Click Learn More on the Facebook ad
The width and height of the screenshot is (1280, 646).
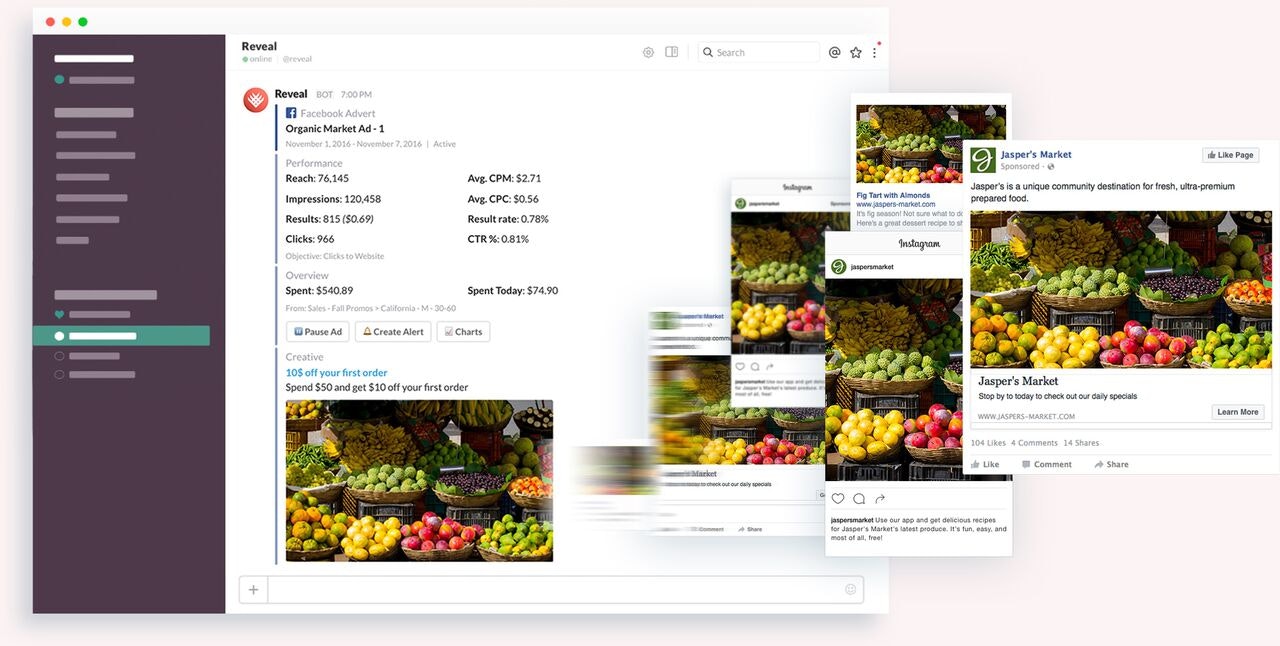1238,412
